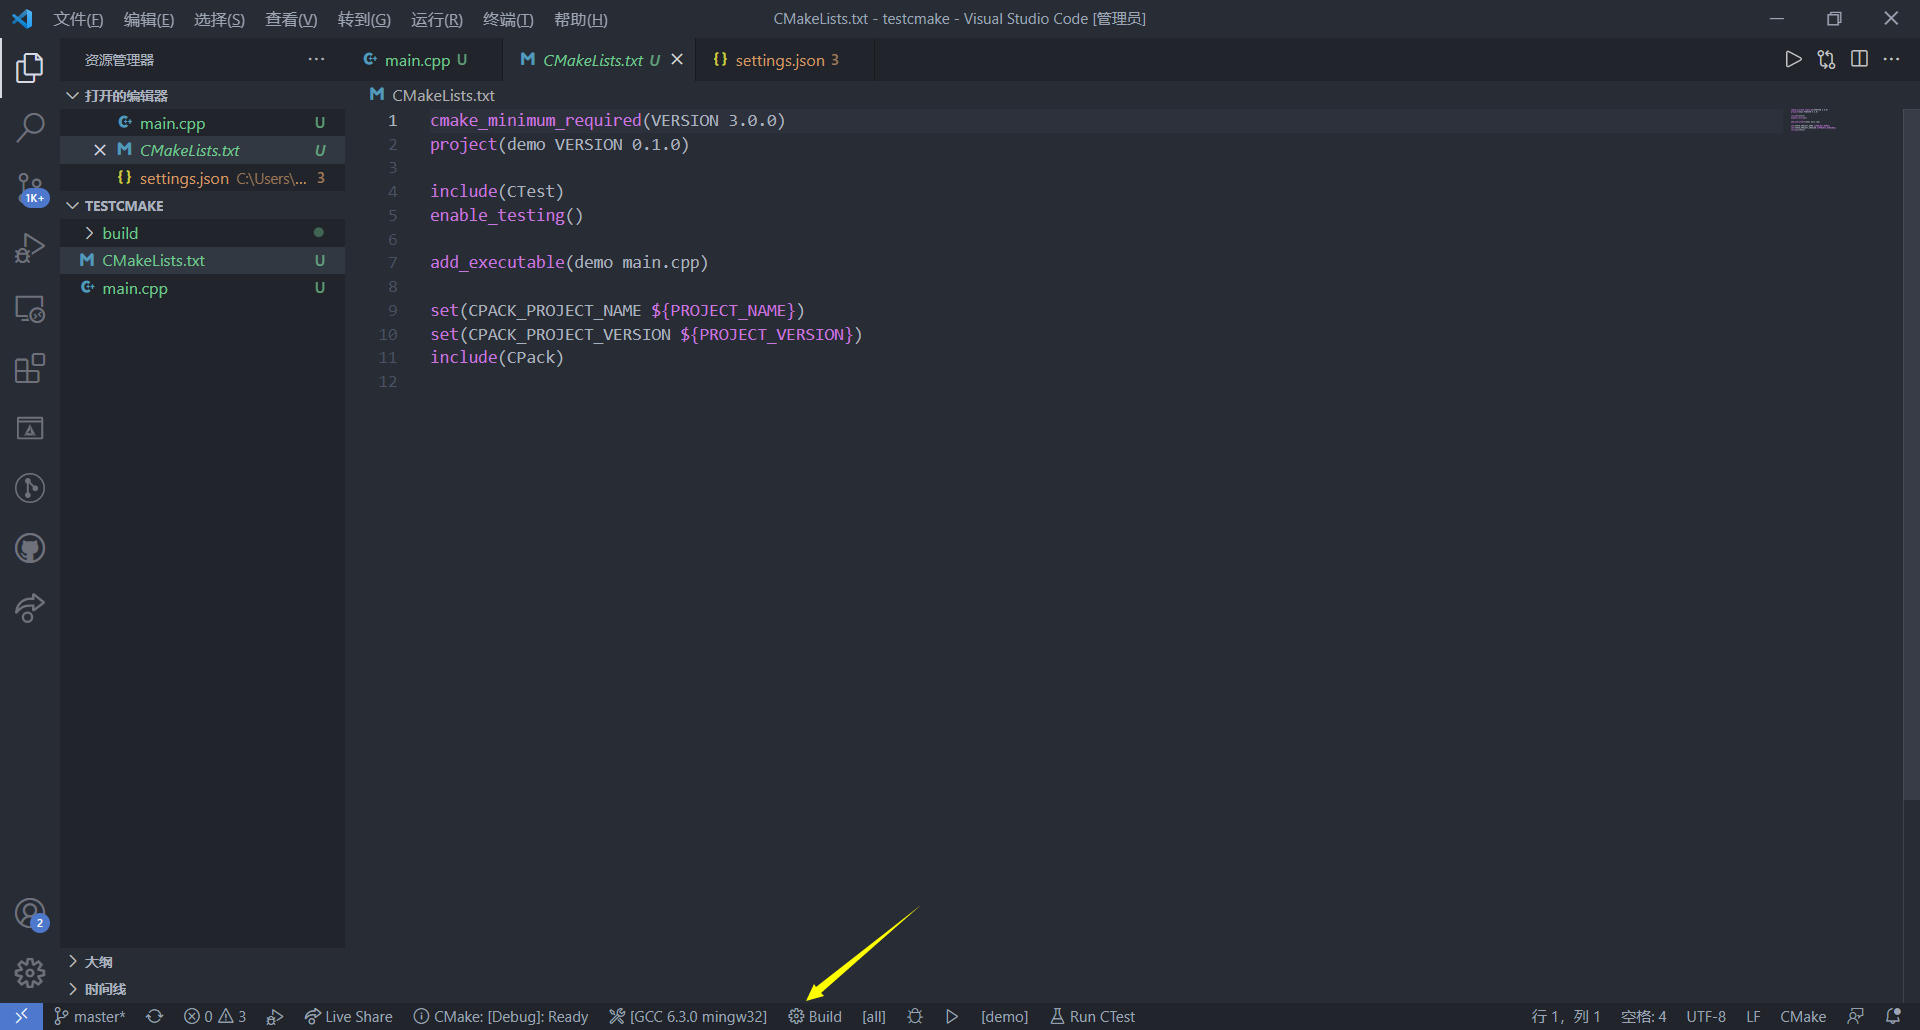Expand the Timeline (时间线) section
The width and height of the screenshot is (1920, 1030).
pyautogui.click(x=203, y=989)
